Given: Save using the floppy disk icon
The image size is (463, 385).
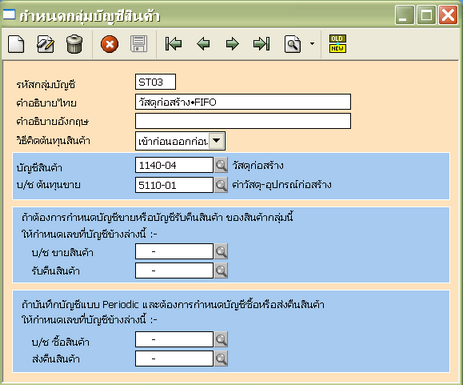Looking at the screenshot, I should coord(139,44).
